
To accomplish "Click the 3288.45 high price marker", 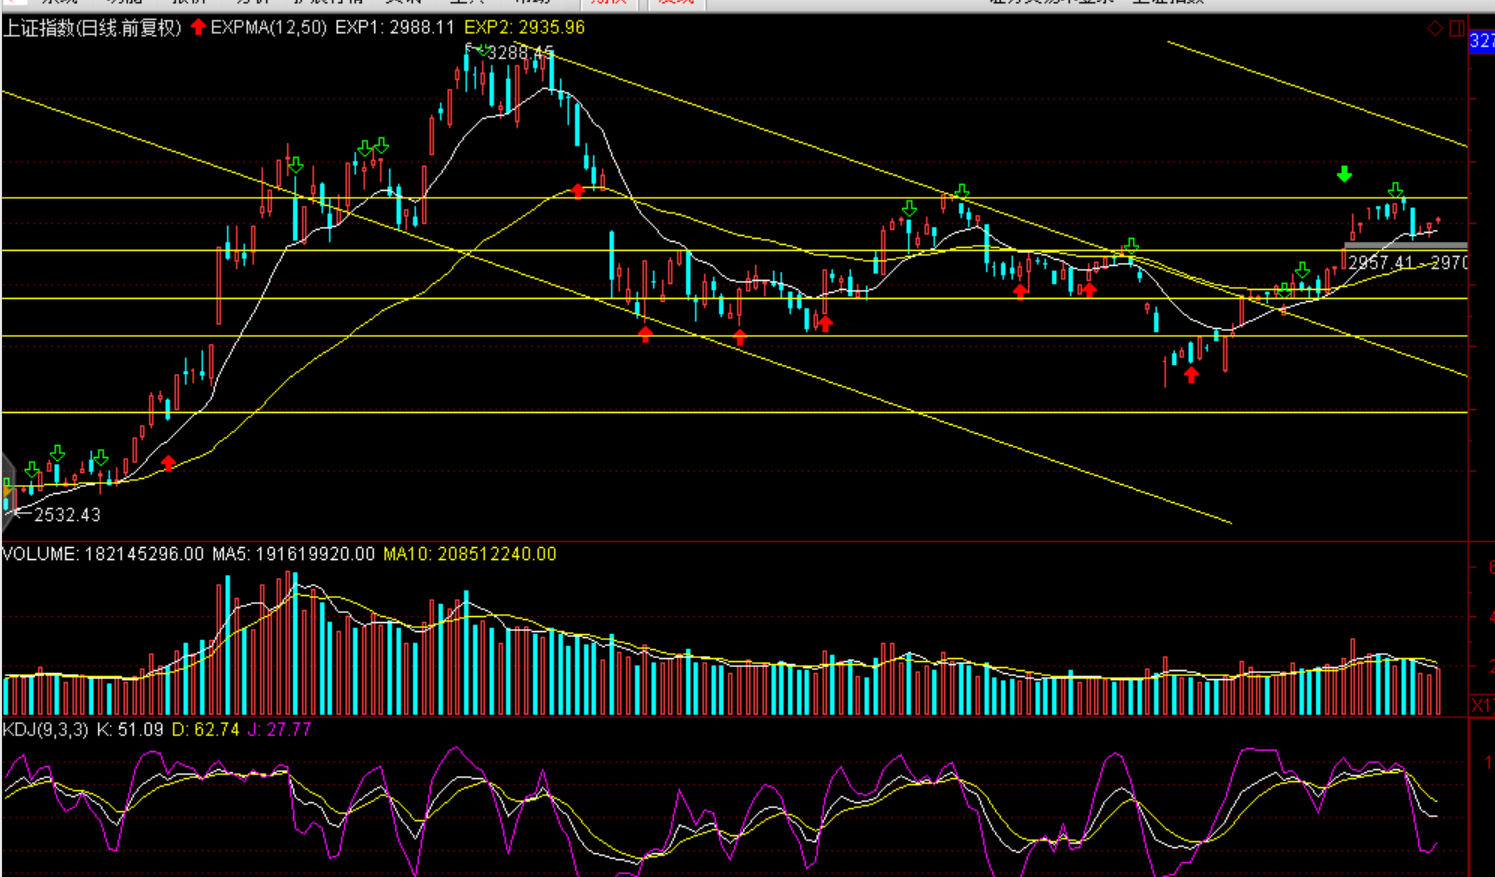I will (x=519, y=53).
